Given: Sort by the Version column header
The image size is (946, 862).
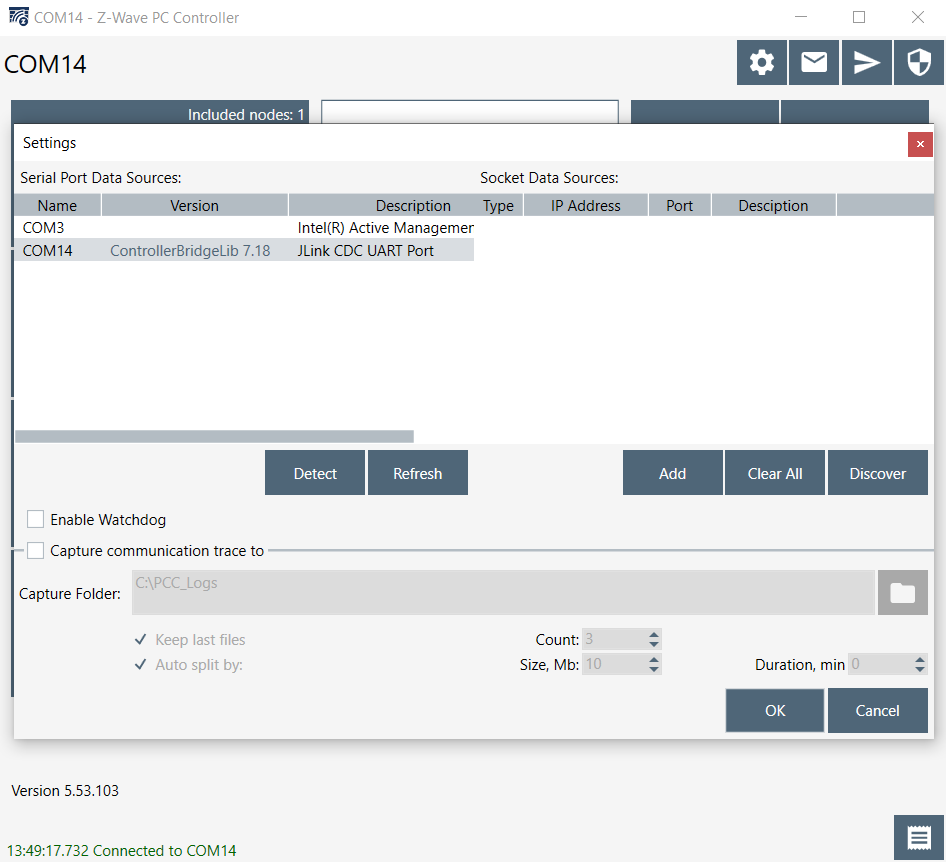Looking at the screenshot, I should tap(194, 206).
